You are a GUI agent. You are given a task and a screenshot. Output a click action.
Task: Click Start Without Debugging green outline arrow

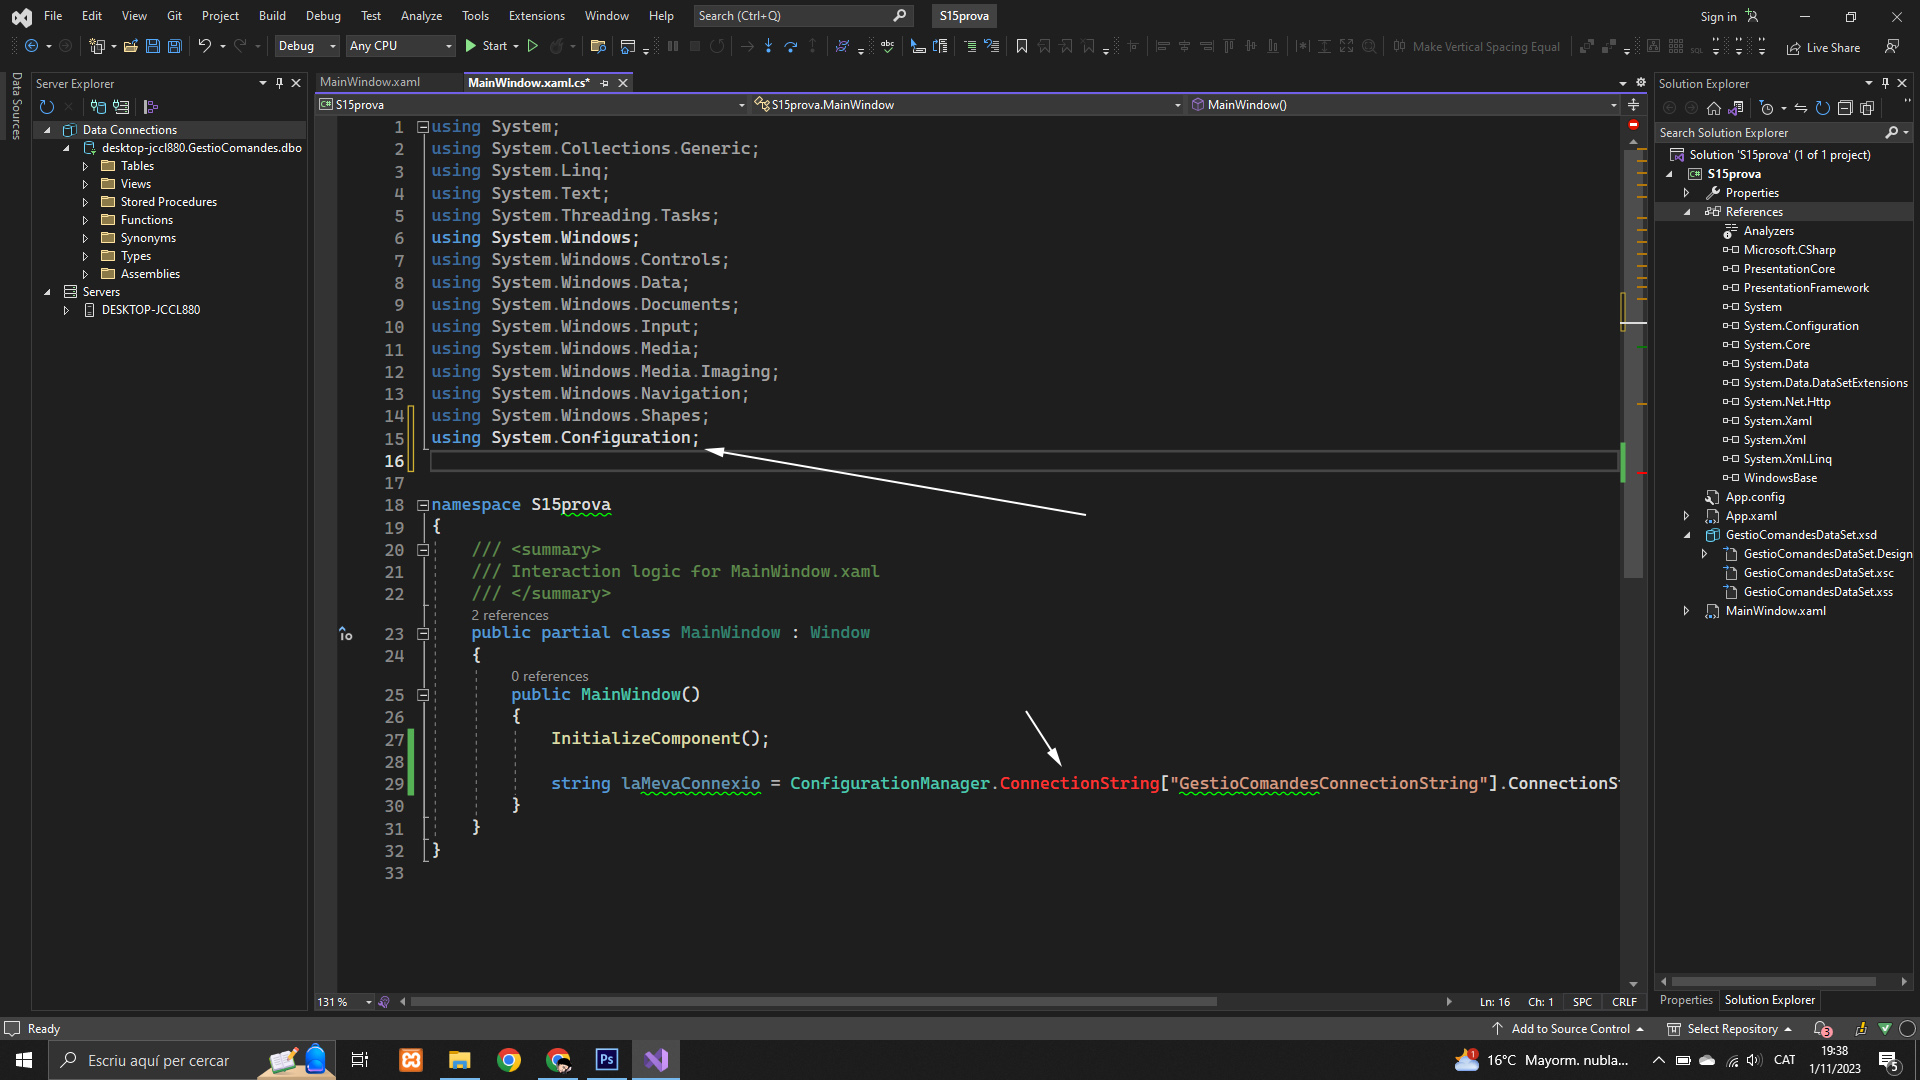pos(533,46)
